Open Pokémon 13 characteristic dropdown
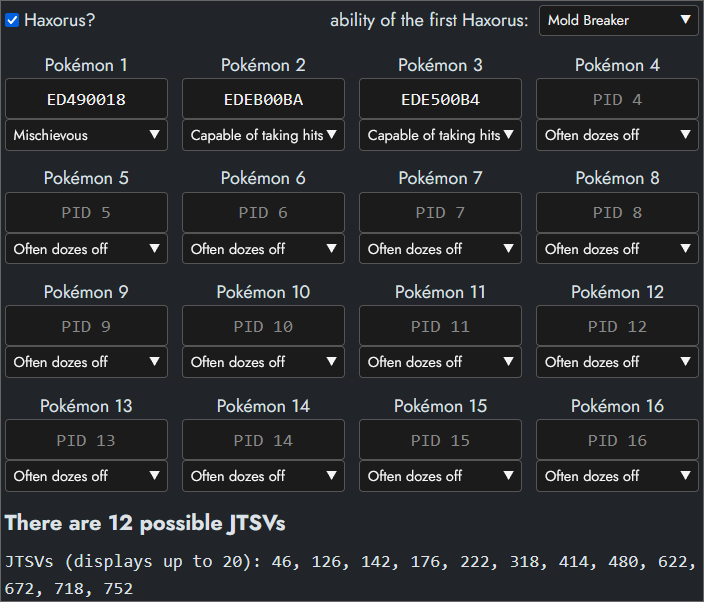704x602 pixels. [x=86, y=476]
